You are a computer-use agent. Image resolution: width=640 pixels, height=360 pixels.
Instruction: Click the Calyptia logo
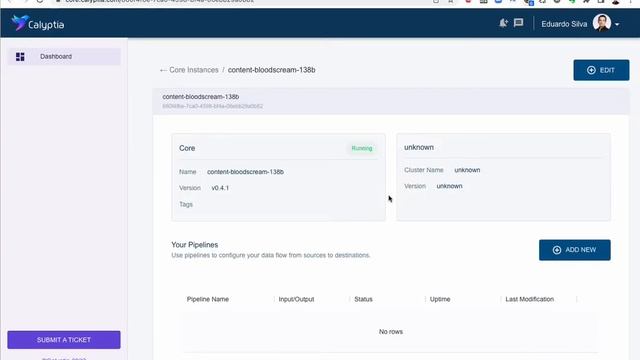coord(38,24)
